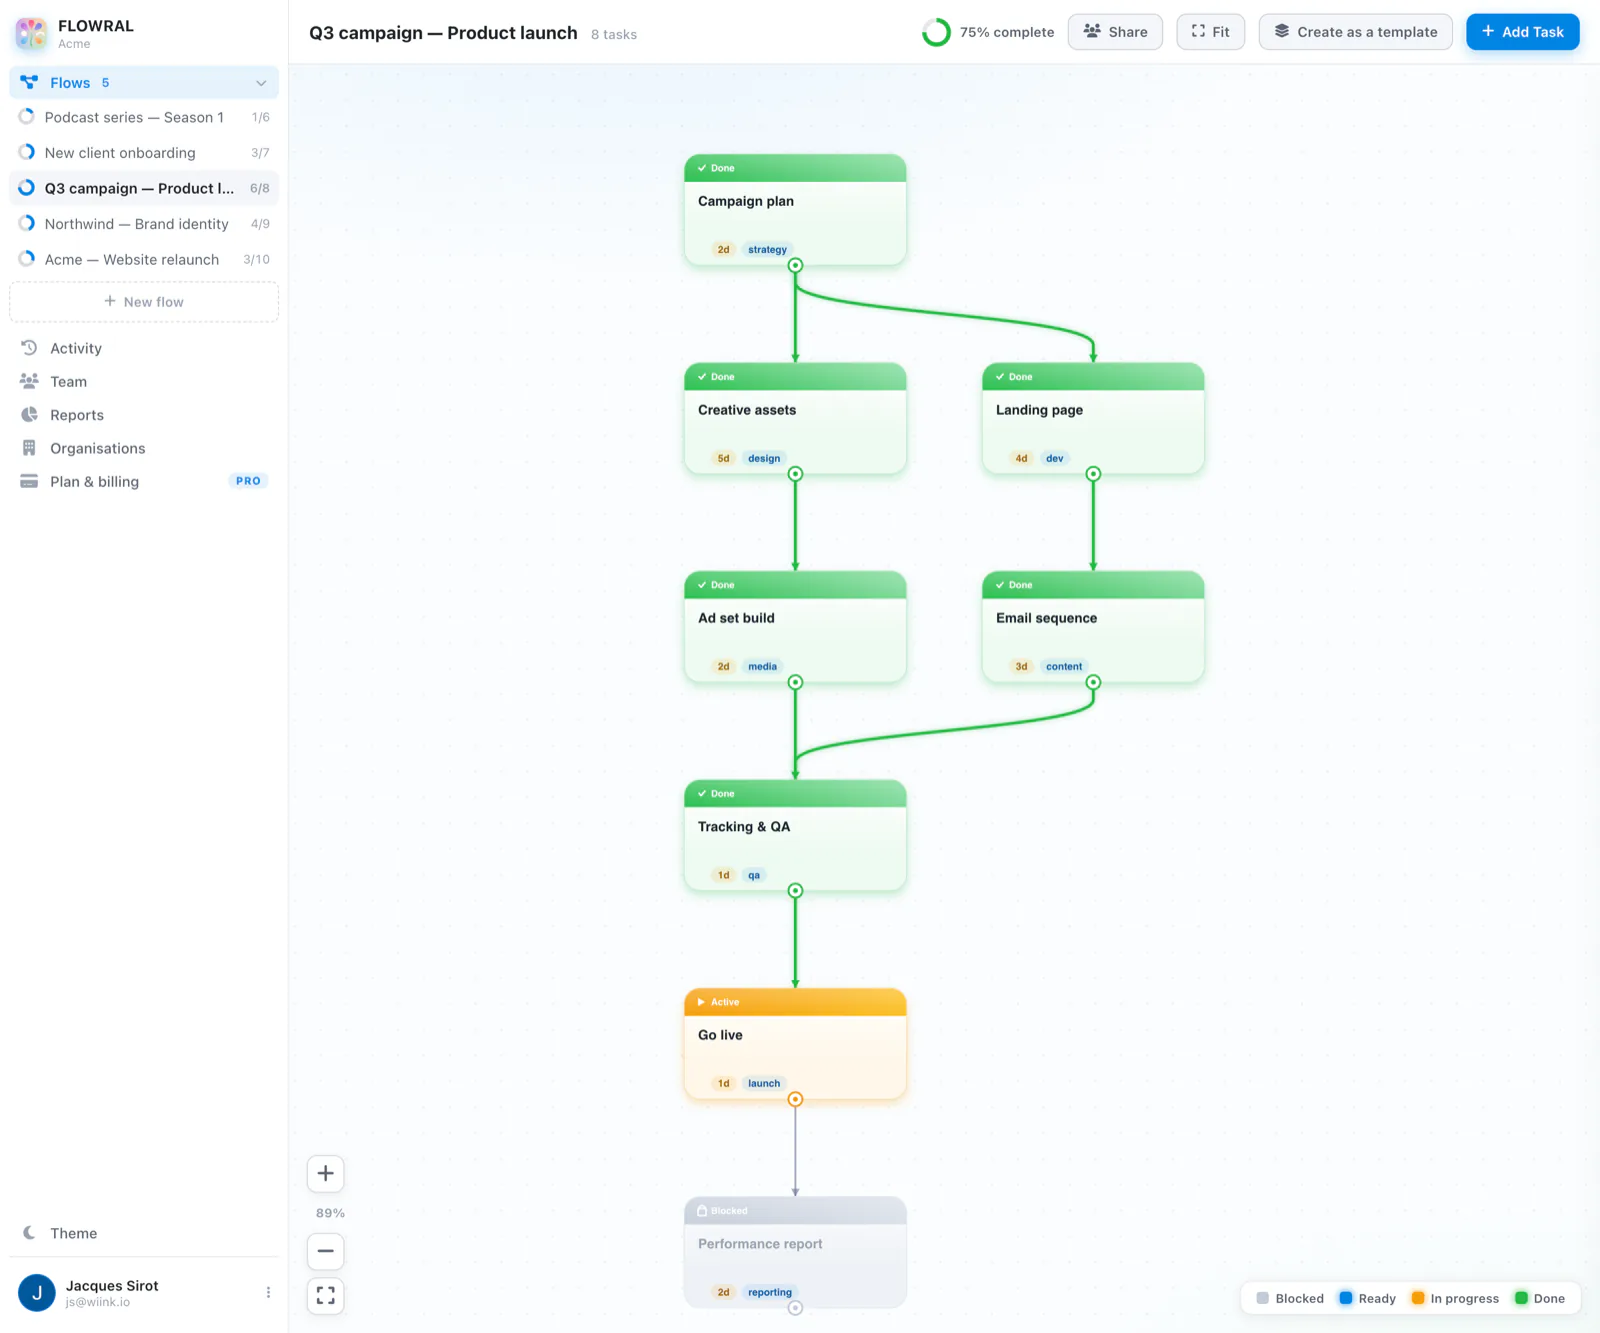Click the Reports pie chart icon

(x=29, y=415)
